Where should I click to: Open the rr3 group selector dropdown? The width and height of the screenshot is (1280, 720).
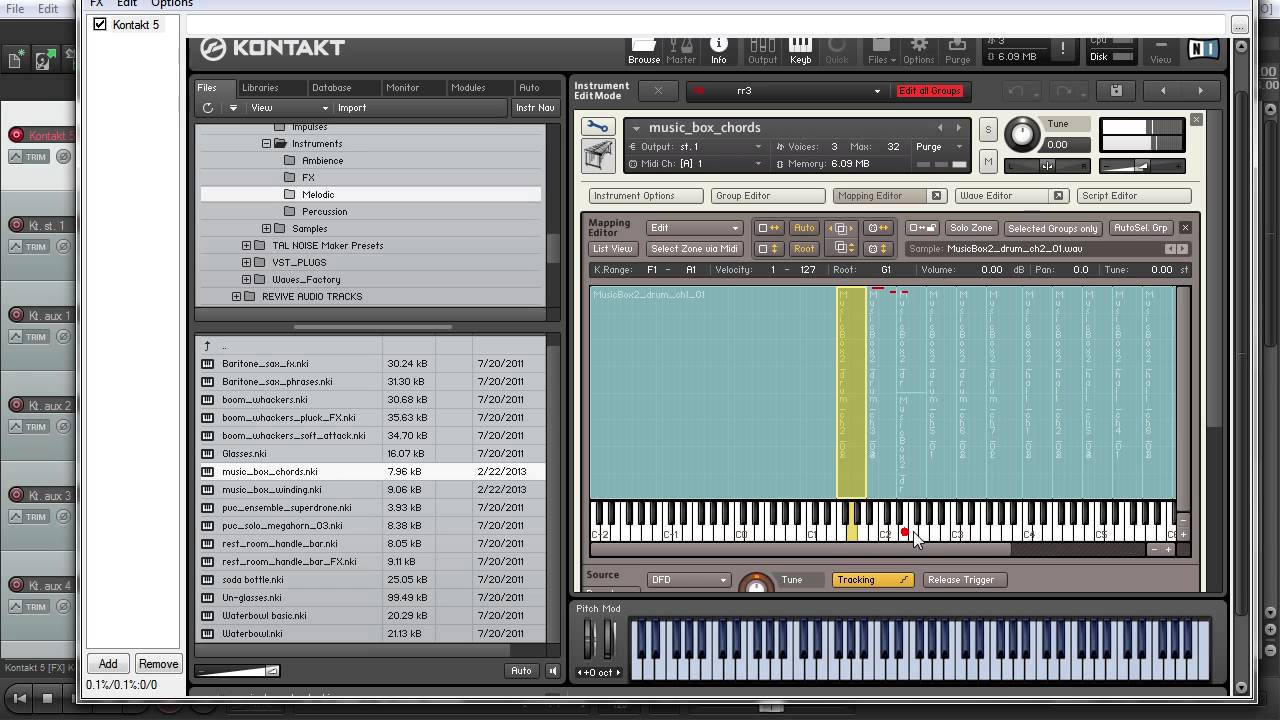click(785, 91)
